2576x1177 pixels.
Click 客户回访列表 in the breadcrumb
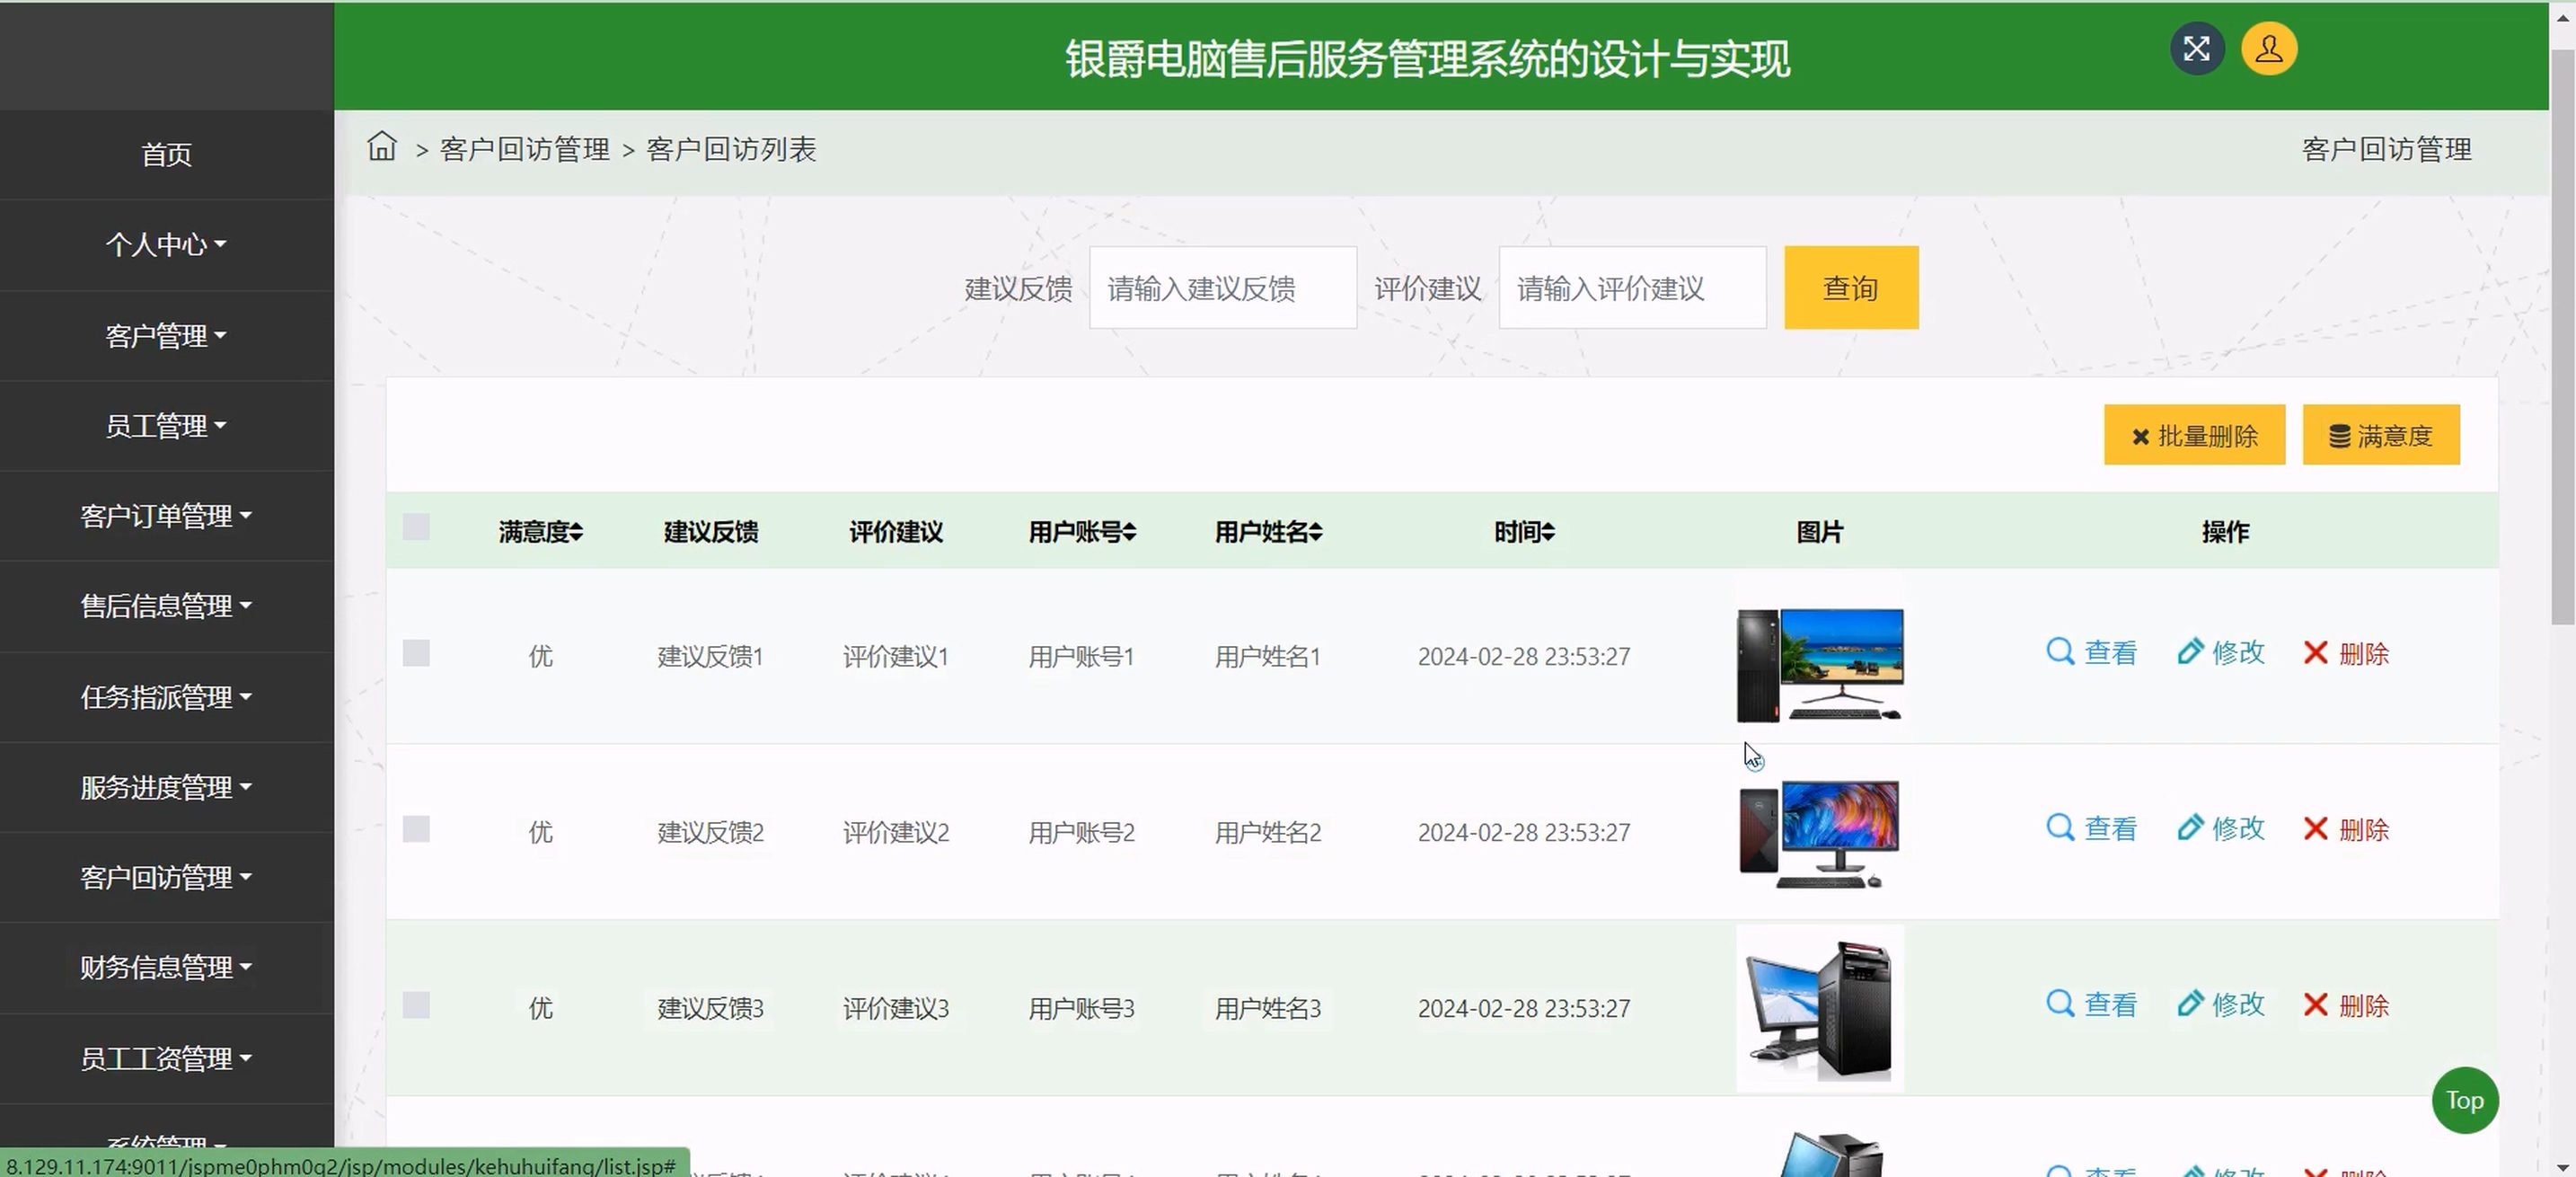(x=731, y=149)
